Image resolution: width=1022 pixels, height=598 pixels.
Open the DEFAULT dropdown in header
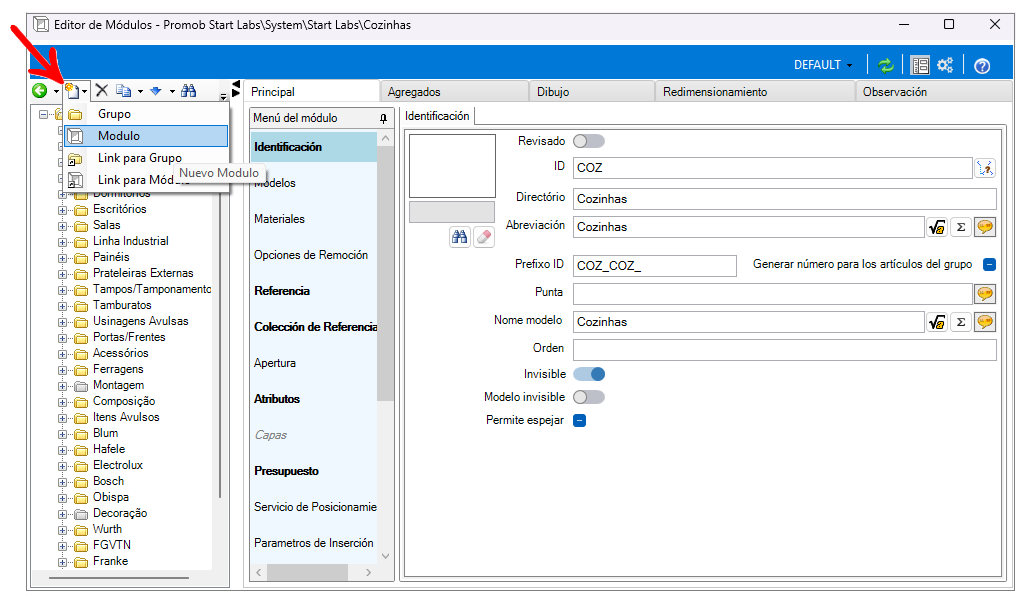click(x=823, y=65)
